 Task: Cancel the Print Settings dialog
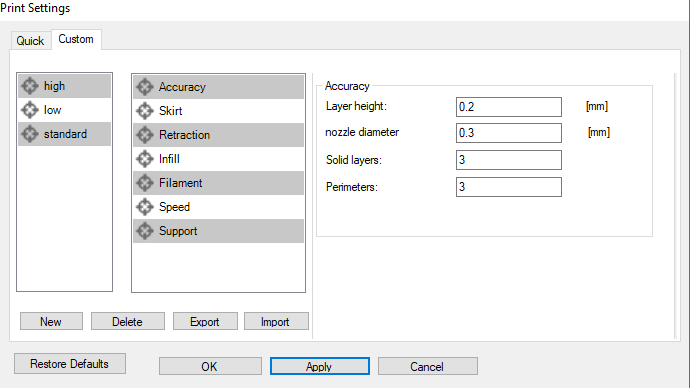point(427,366)
